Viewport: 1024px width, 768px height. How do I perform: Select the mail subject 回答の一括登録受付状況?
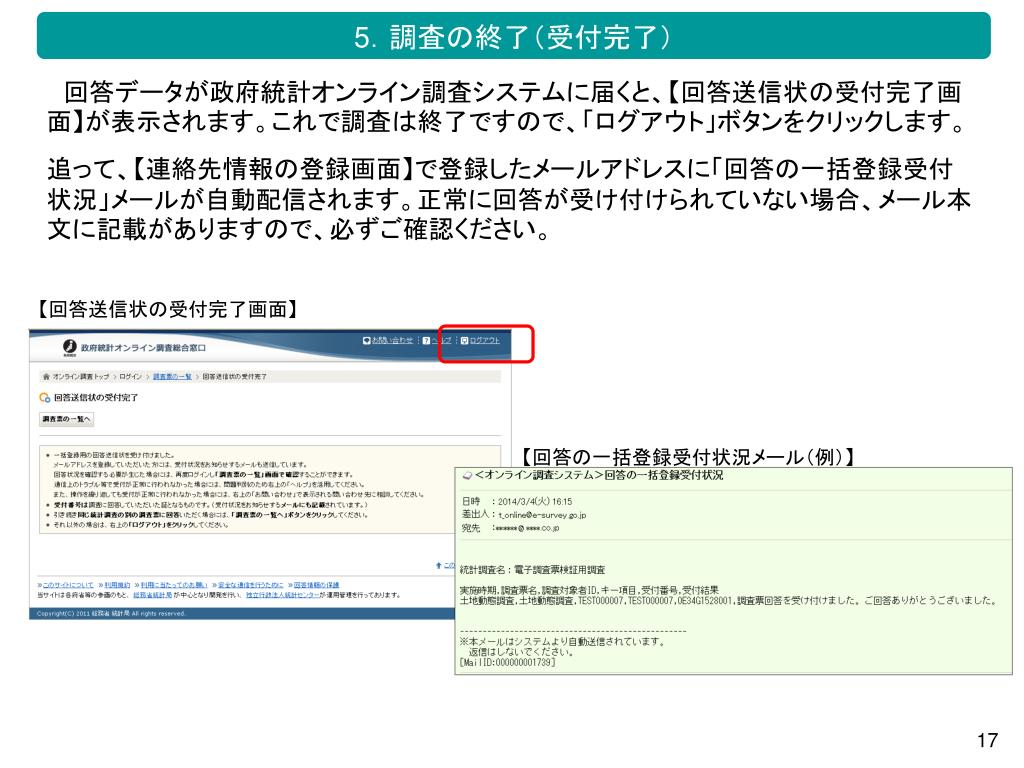click(664, 475)
